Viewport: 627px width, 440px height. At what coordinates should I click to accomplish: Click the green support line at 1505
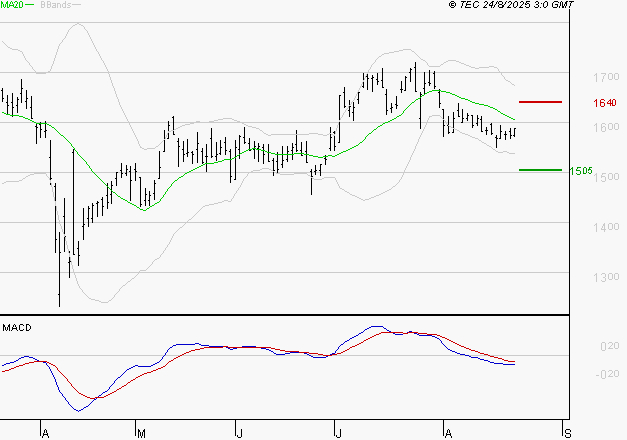point(540,170)
